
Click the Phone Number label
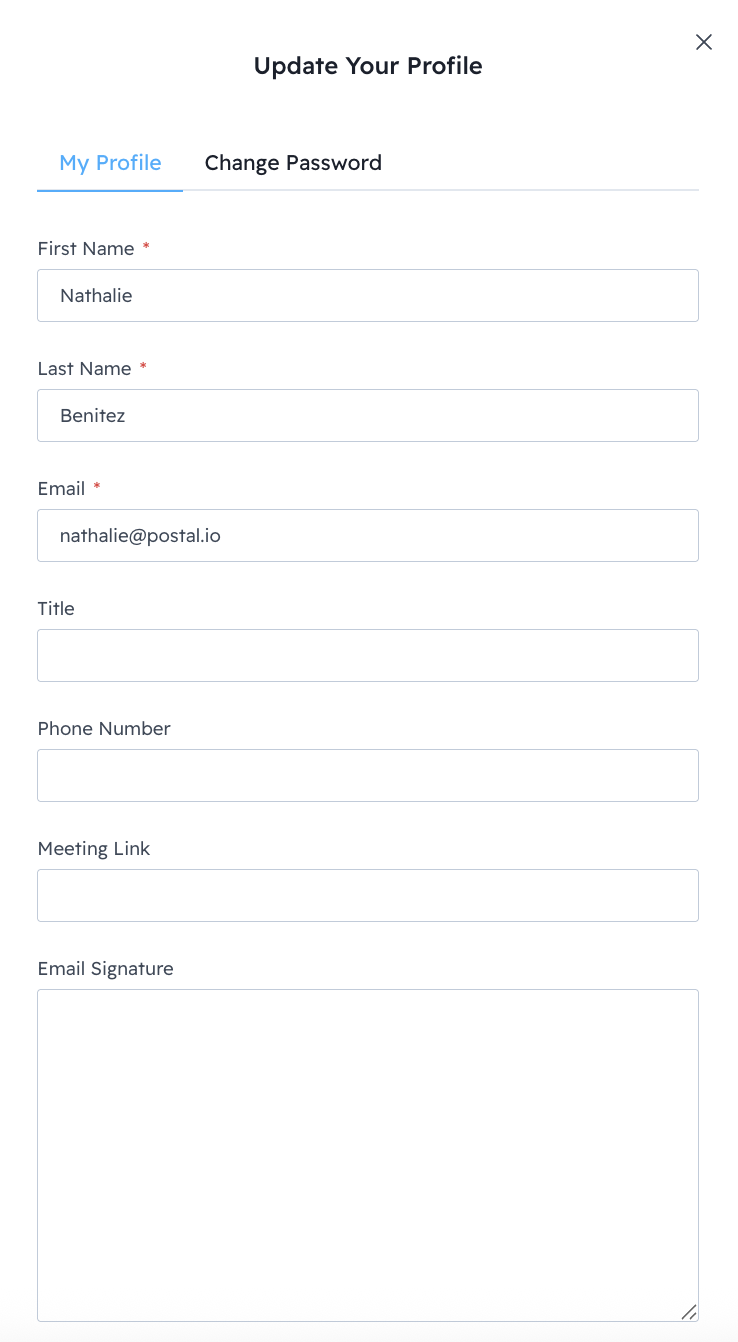104,729
